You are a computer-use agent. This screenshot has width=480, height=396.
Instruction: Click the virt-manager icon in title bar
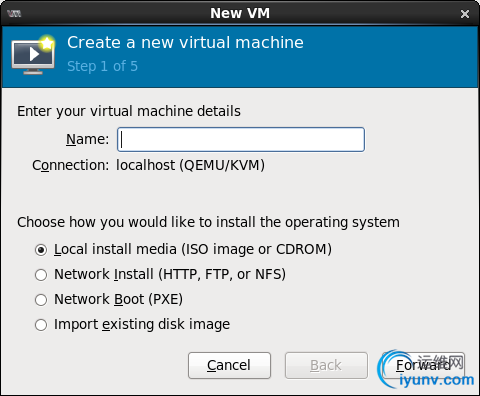pyautogui.click(x=14, y=14)
